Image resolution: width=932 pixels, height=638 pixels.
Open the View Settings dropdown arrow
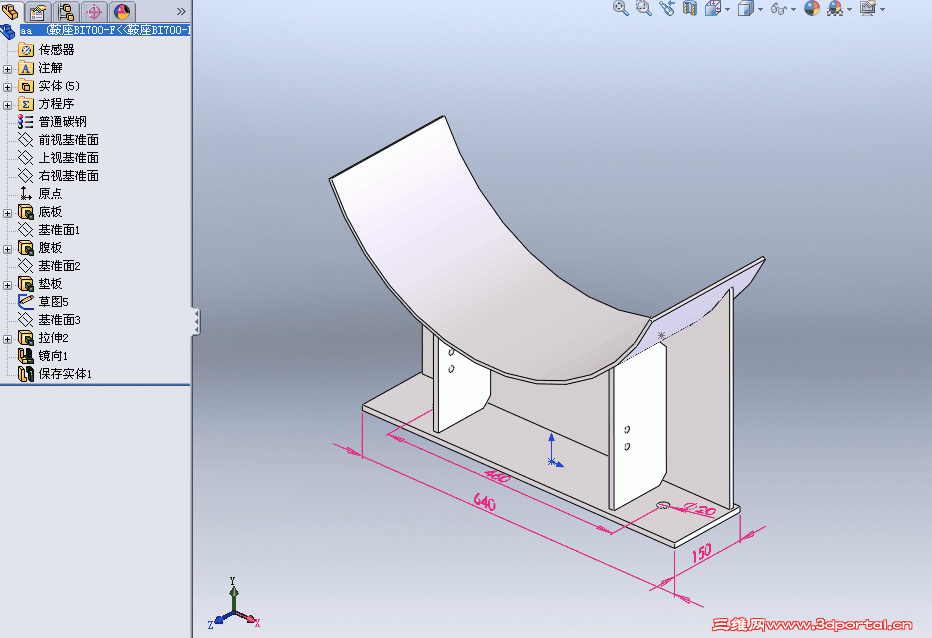tap(883, 10)
